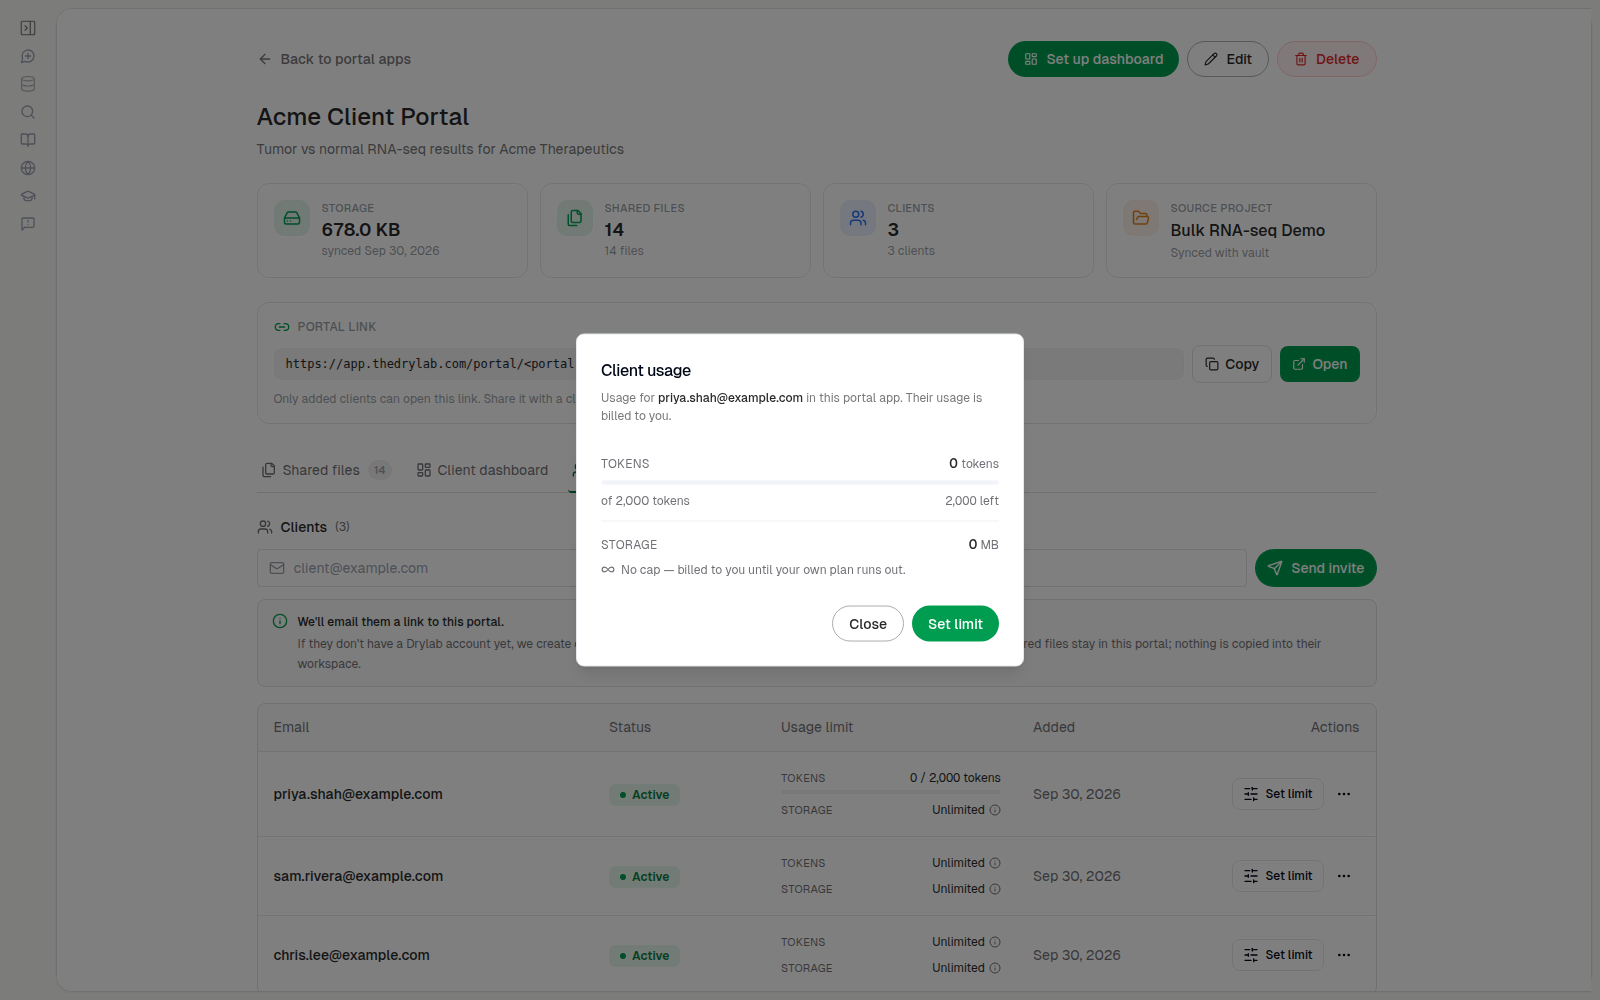
Task: Click info icon beside chris.lee tokens Unlimited
Action: pyautogui.click(x=995, y=942)
